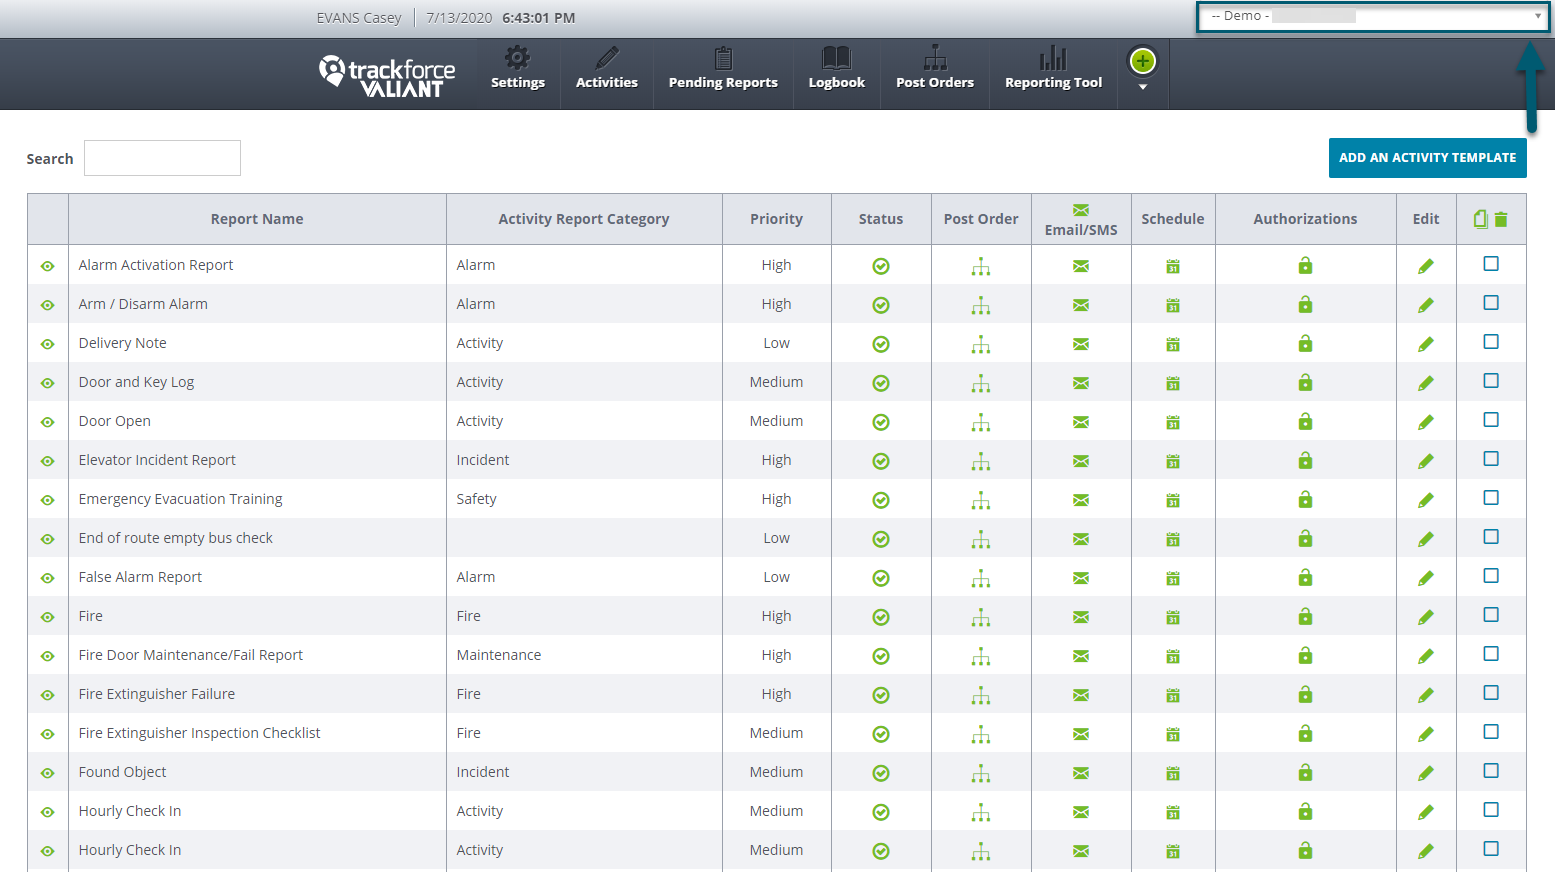The height and width of the screenshot is (872, 1555).
Task: Switch to Pending Reports
Action: (723, 70)
